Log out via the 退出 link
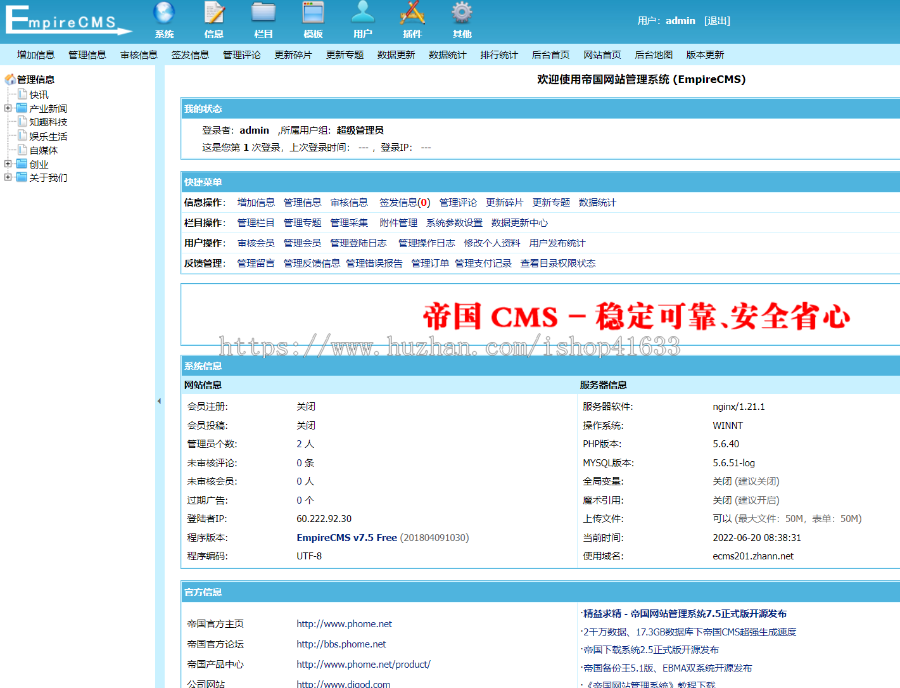900x688 pixels. coord(717,21)
